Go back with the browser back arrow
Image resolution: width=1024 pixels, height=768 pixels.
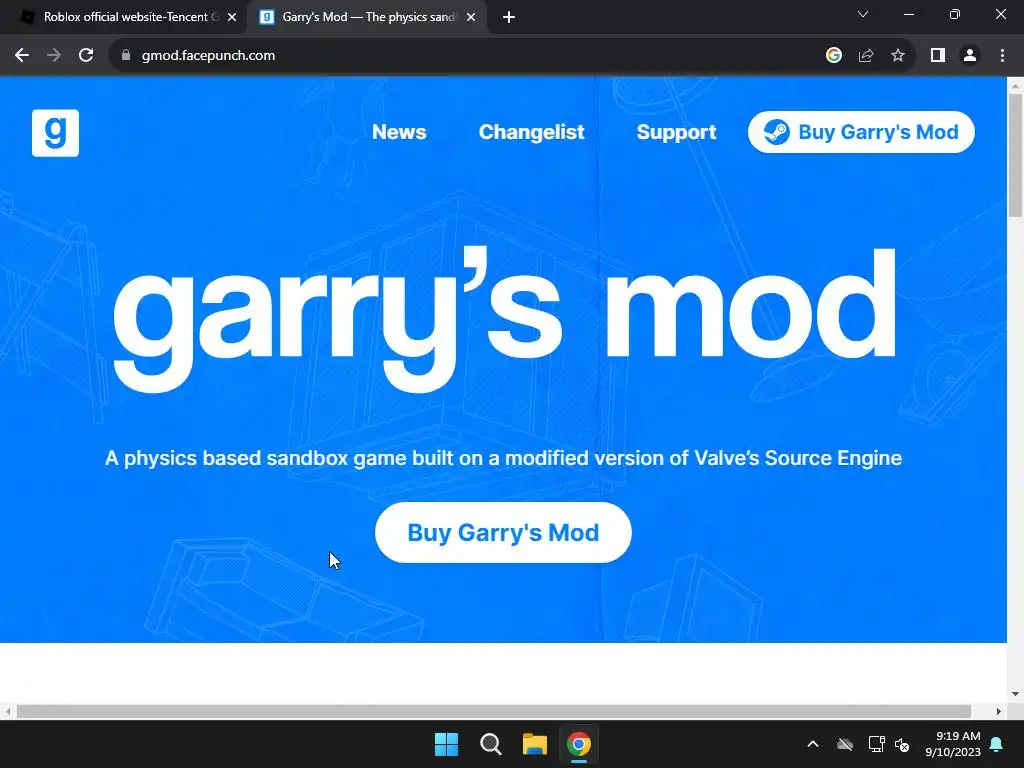(22, 56)
